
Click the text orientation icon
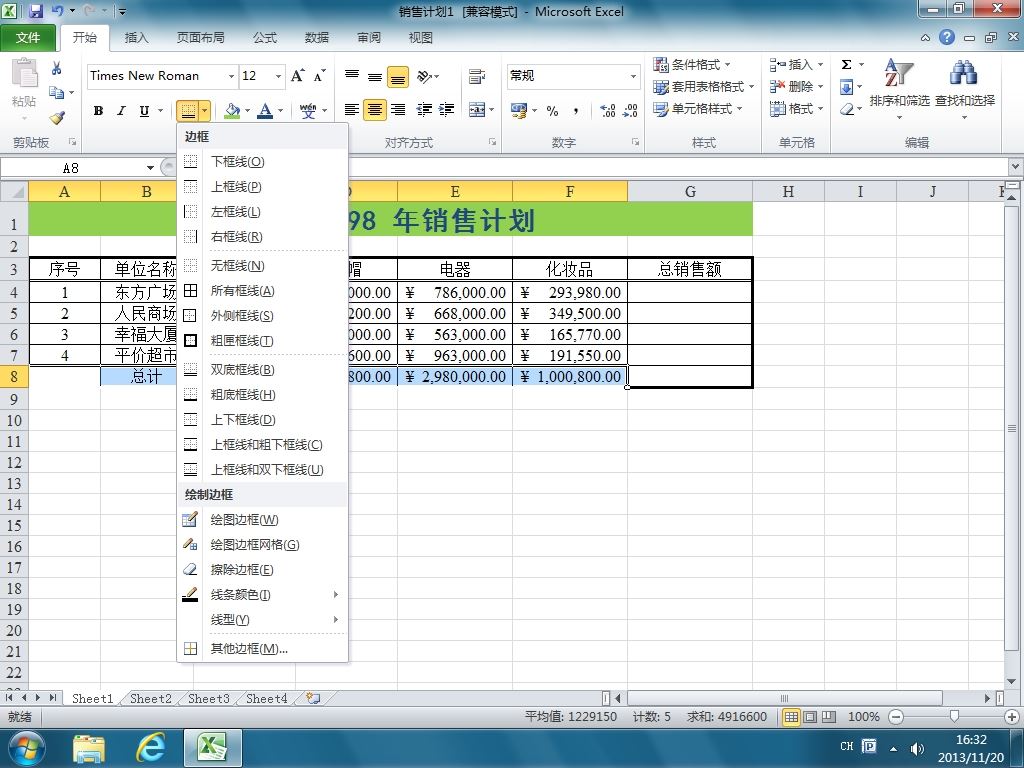pos(424,76)
